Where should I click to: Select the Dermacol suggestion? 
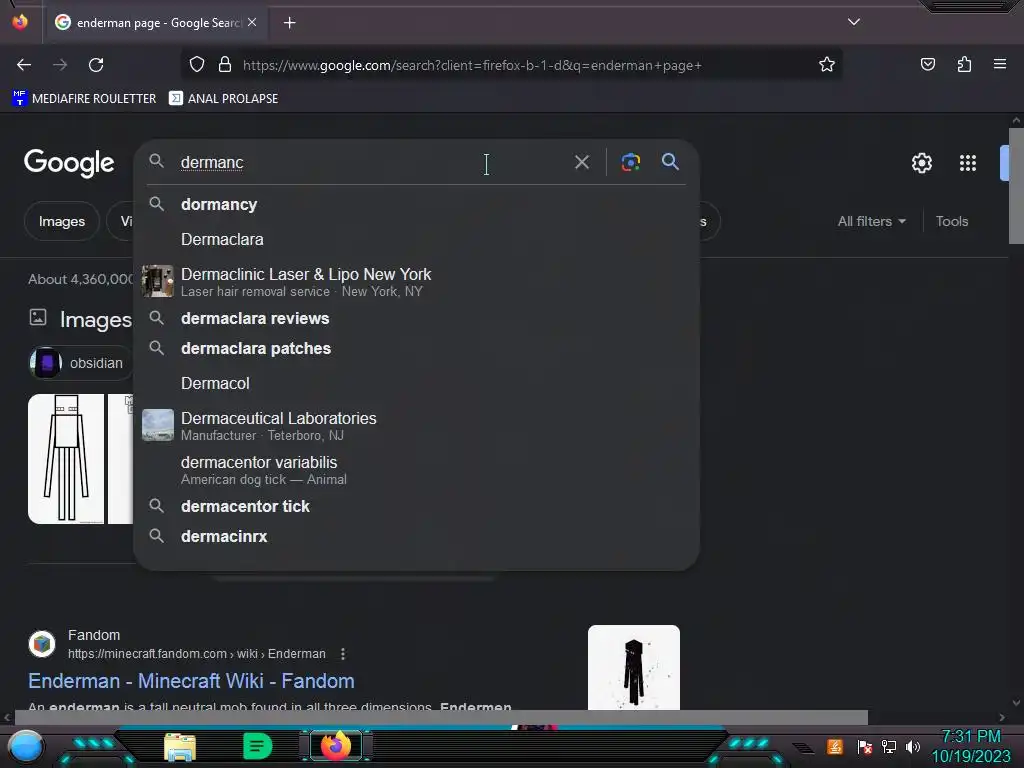(x=417, y=383)
